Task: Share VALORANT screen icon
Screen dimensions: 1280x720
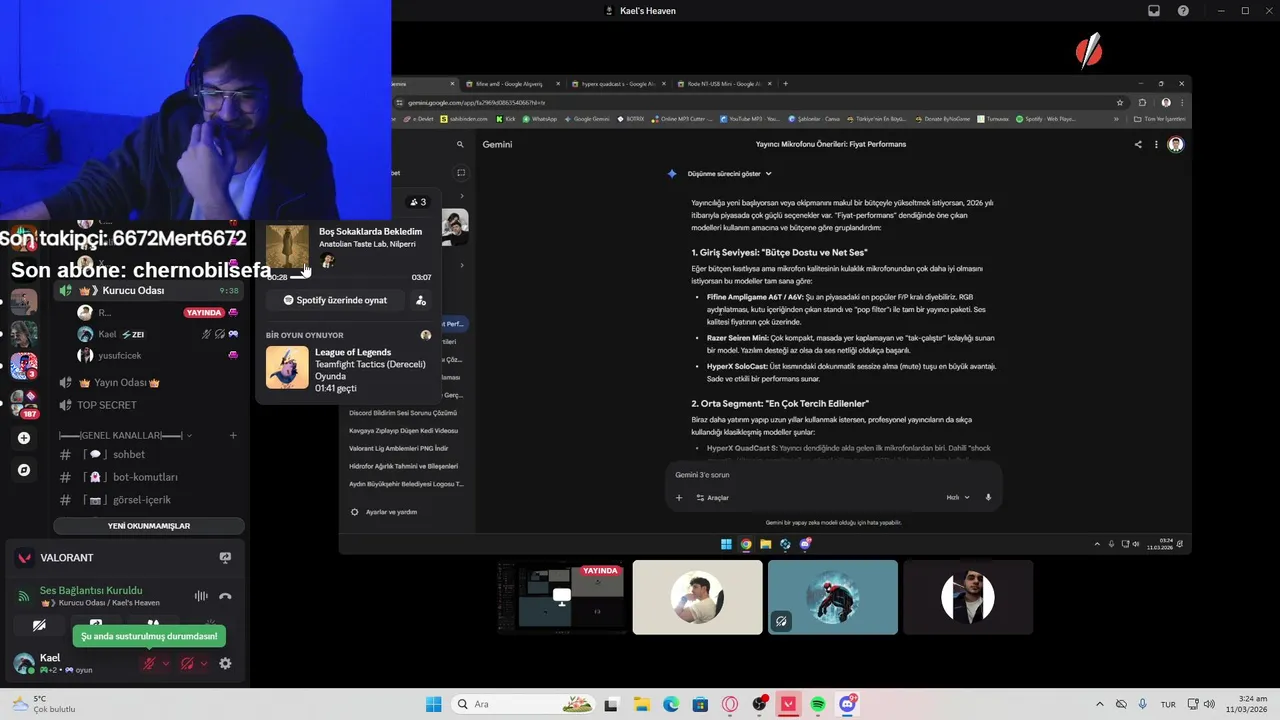Action: (x=225, y=558)
